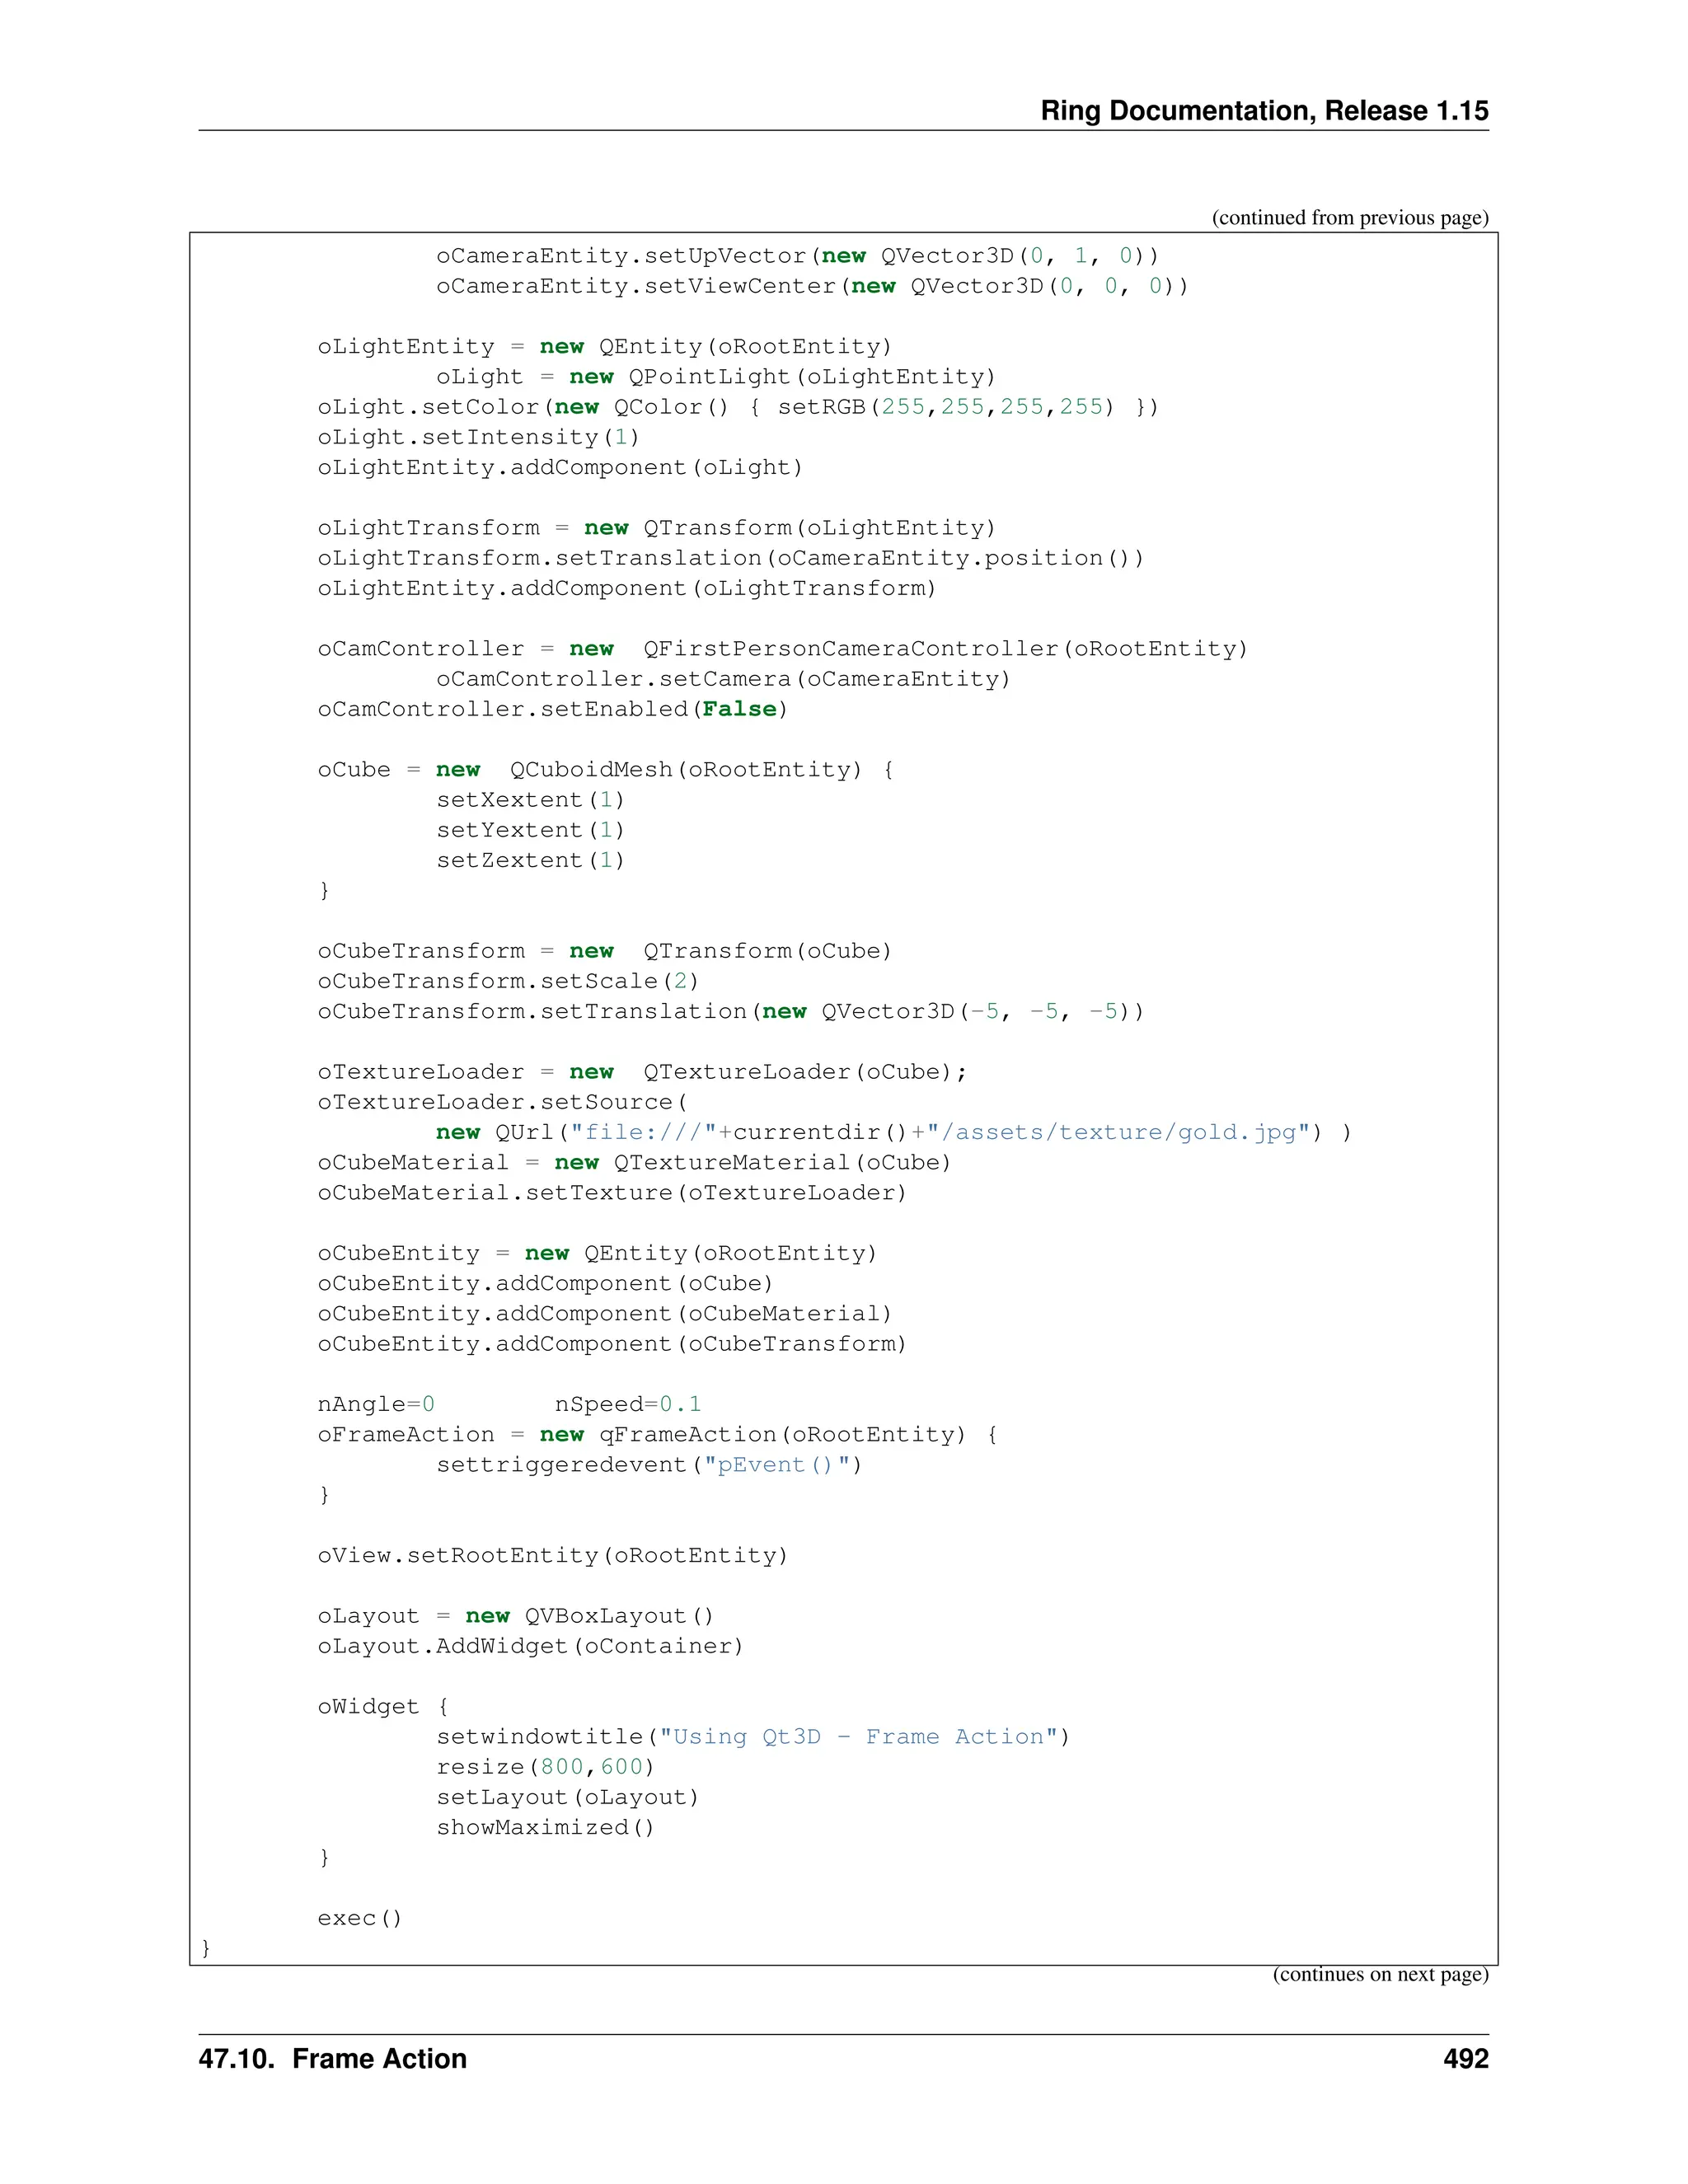Viewport: 1688px width, 2184px height.
Task: Click the oCubeTransform.setScale(2) line
Action: coord(508,981)
